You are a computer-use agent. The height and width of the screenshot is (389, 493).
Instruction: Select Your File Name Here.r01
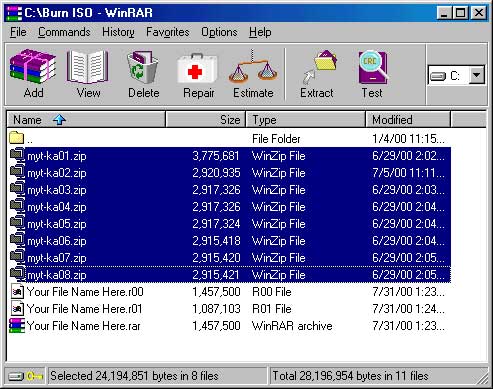84,309
